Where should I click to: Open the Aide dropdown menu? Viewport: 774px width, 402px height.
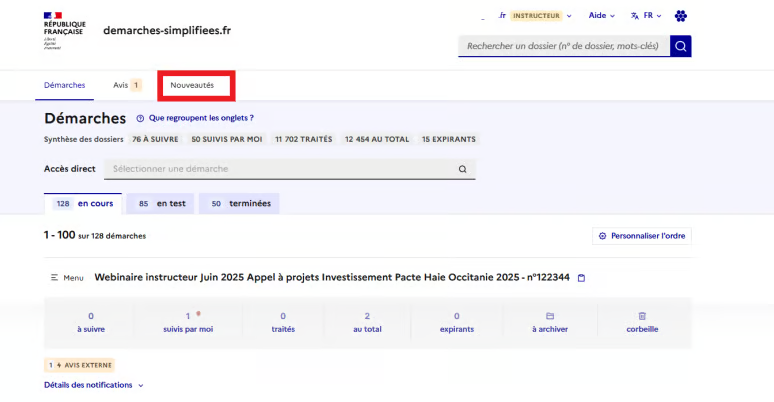(x=601, y=16)
